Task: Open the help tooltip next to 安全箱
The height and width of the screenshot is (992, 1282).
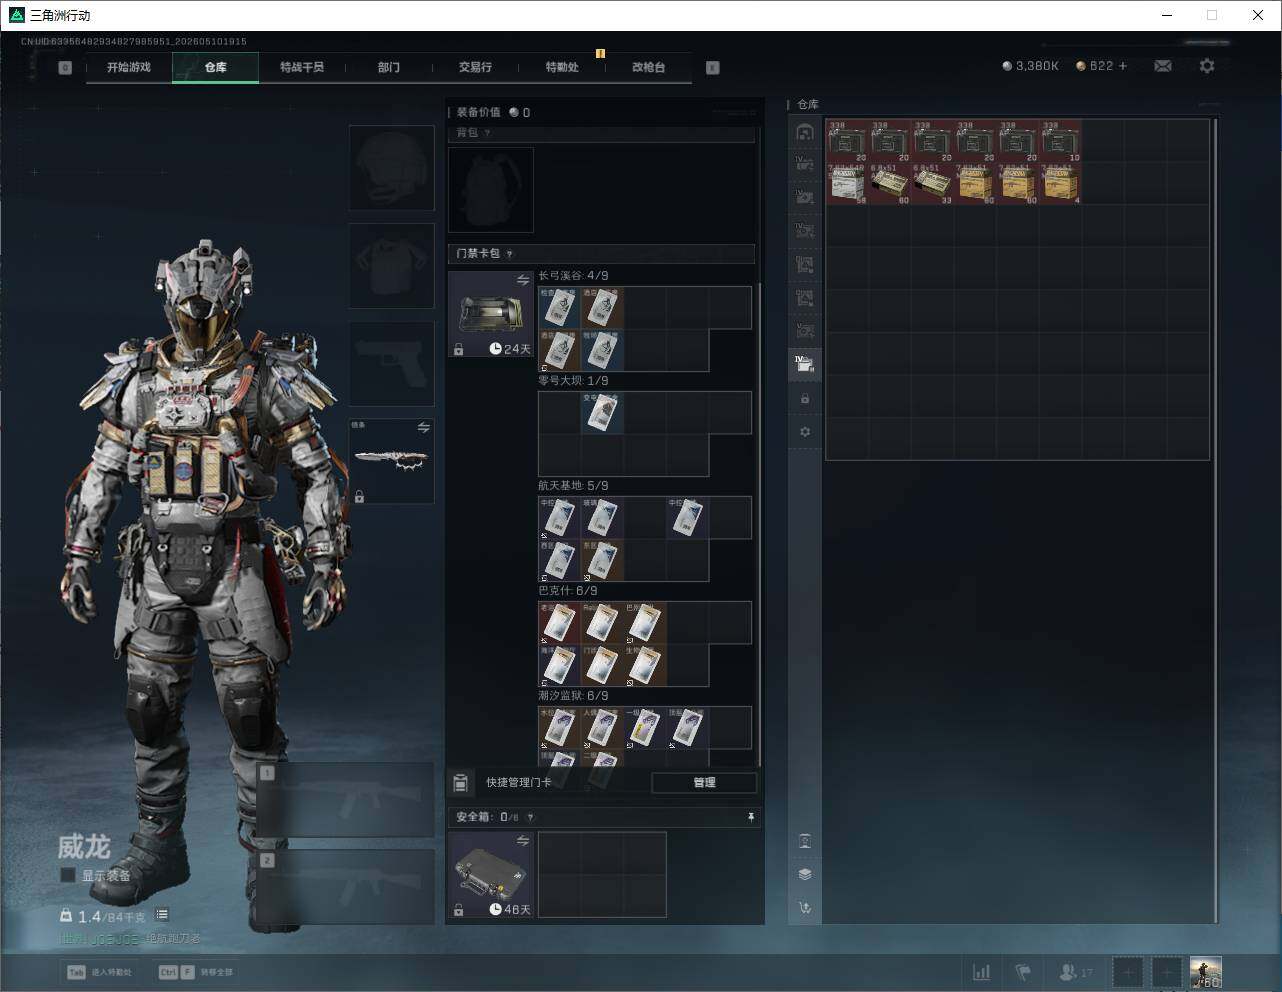Action: 530,817
